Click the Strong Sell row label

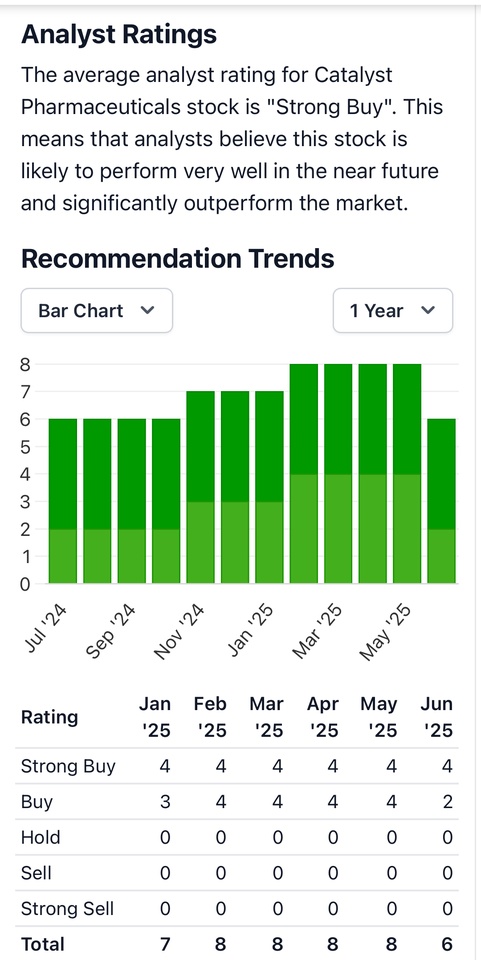click(67, 909)
